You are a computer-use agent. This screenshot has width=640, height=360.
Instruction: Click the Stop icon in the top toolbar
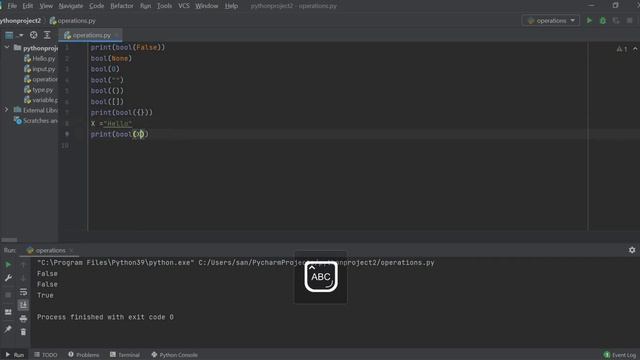tap(629, 20)
